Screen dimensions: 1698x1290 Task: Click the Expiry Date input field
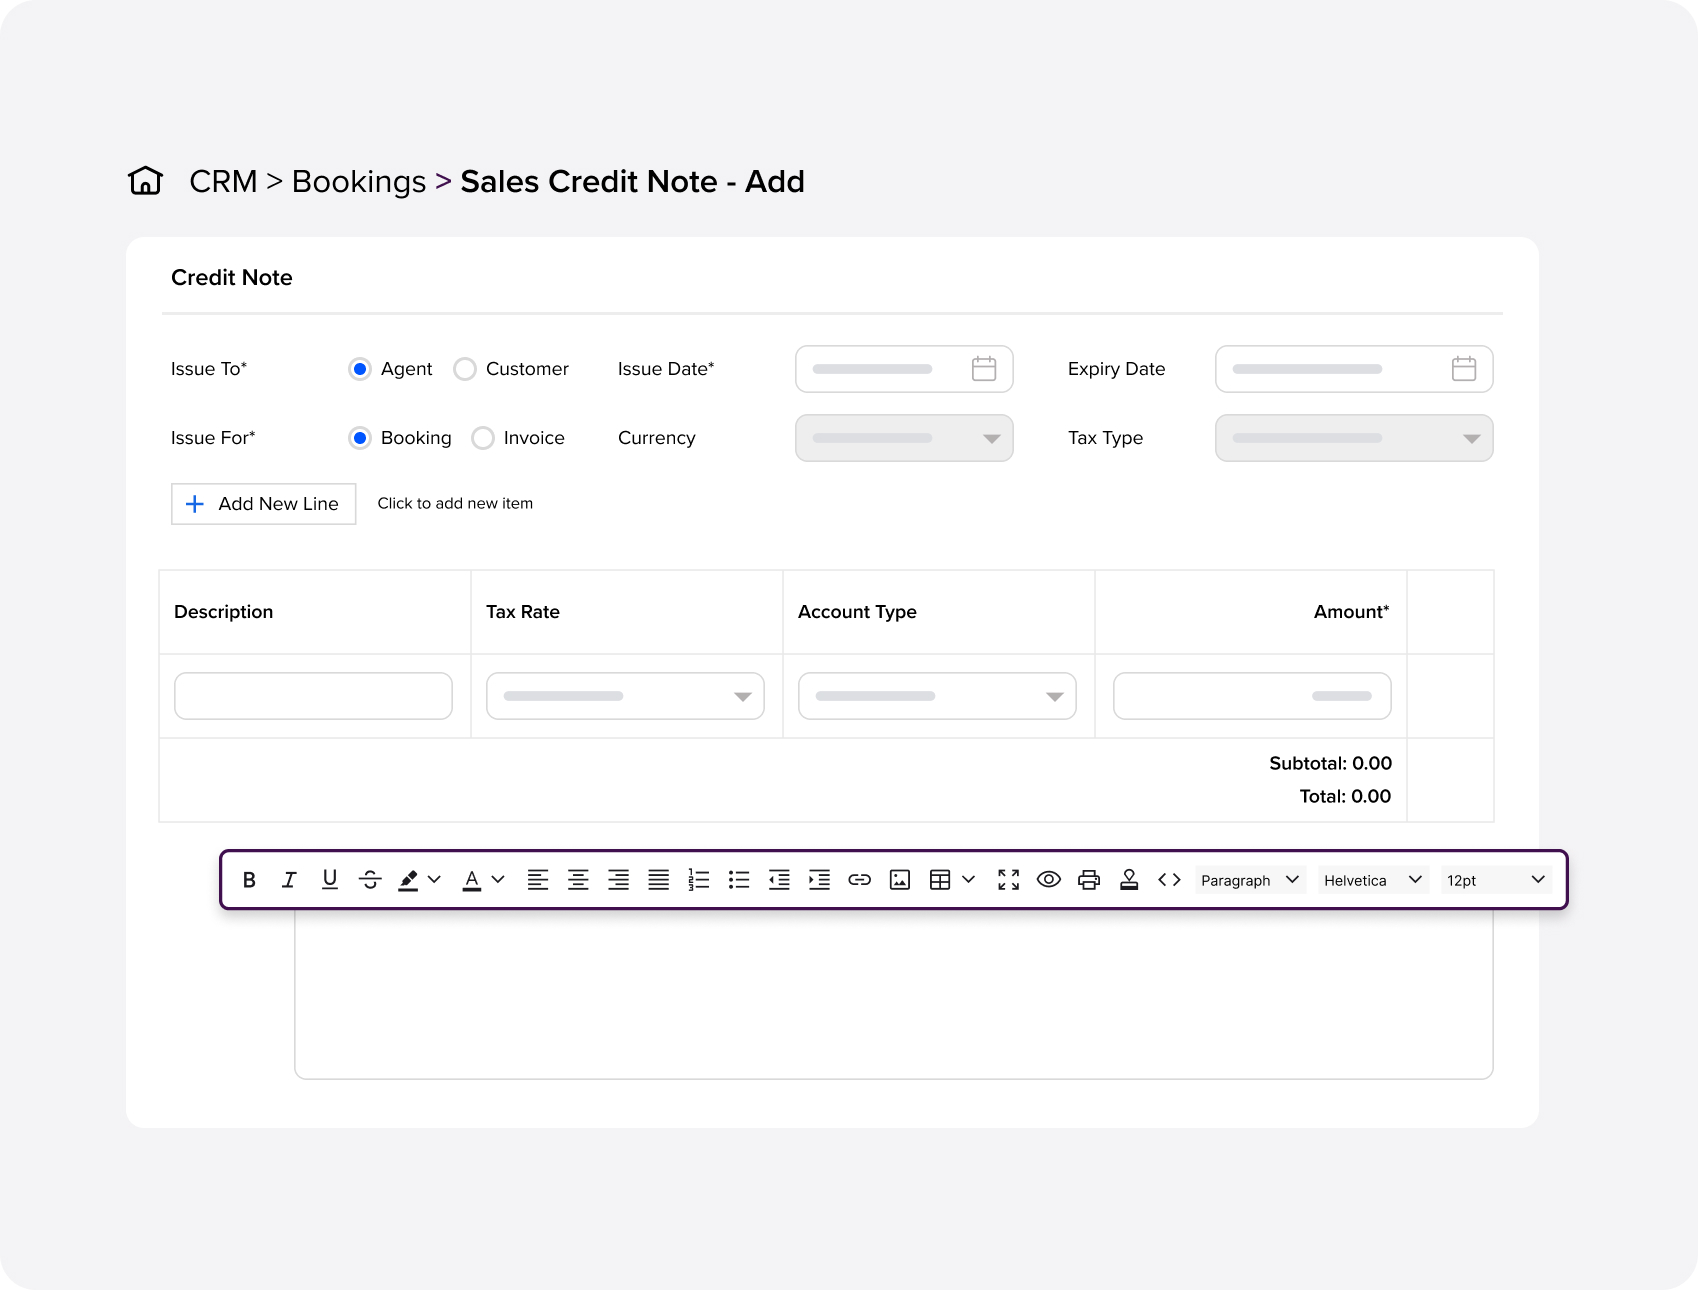pos(1354,369)
